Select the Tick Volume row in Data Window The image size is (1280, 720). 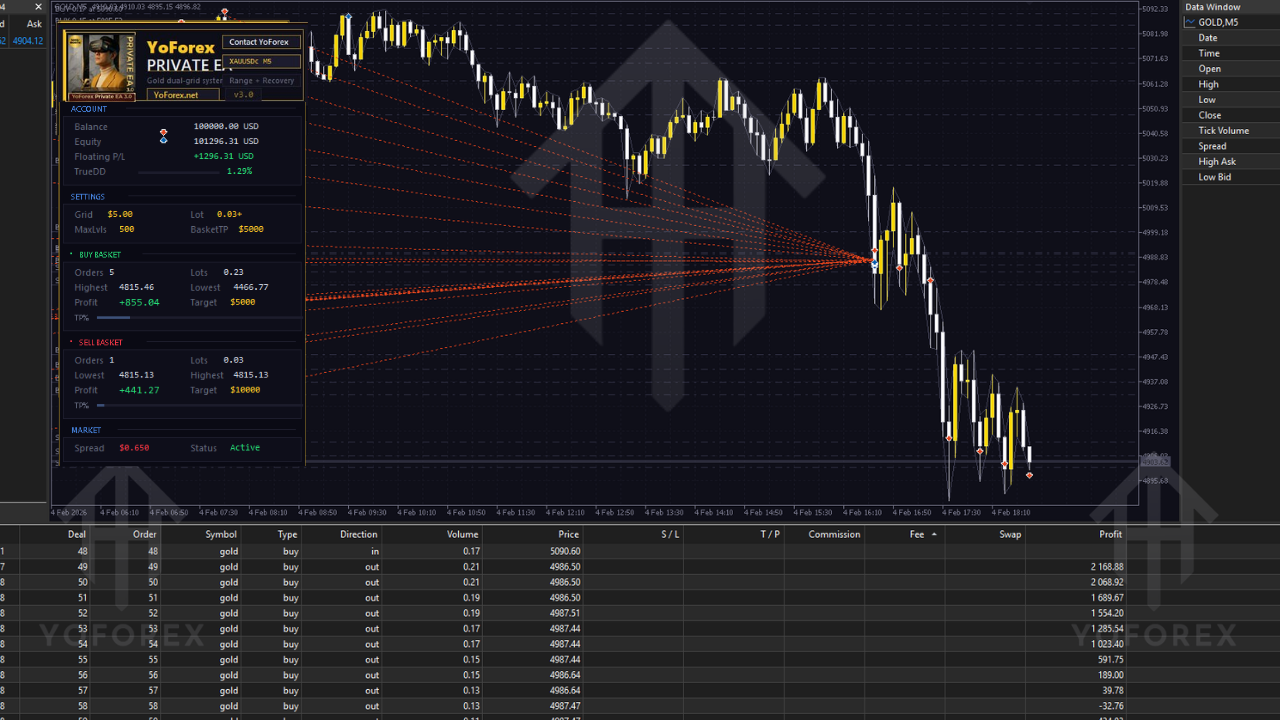[1224, 131]
